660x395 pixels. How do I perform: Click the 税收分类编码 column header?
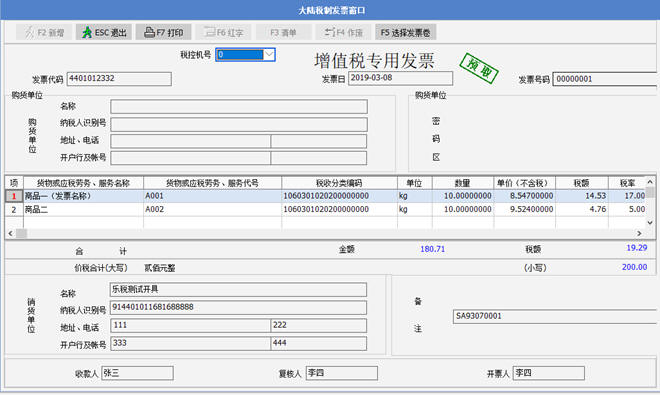[339, 183]
